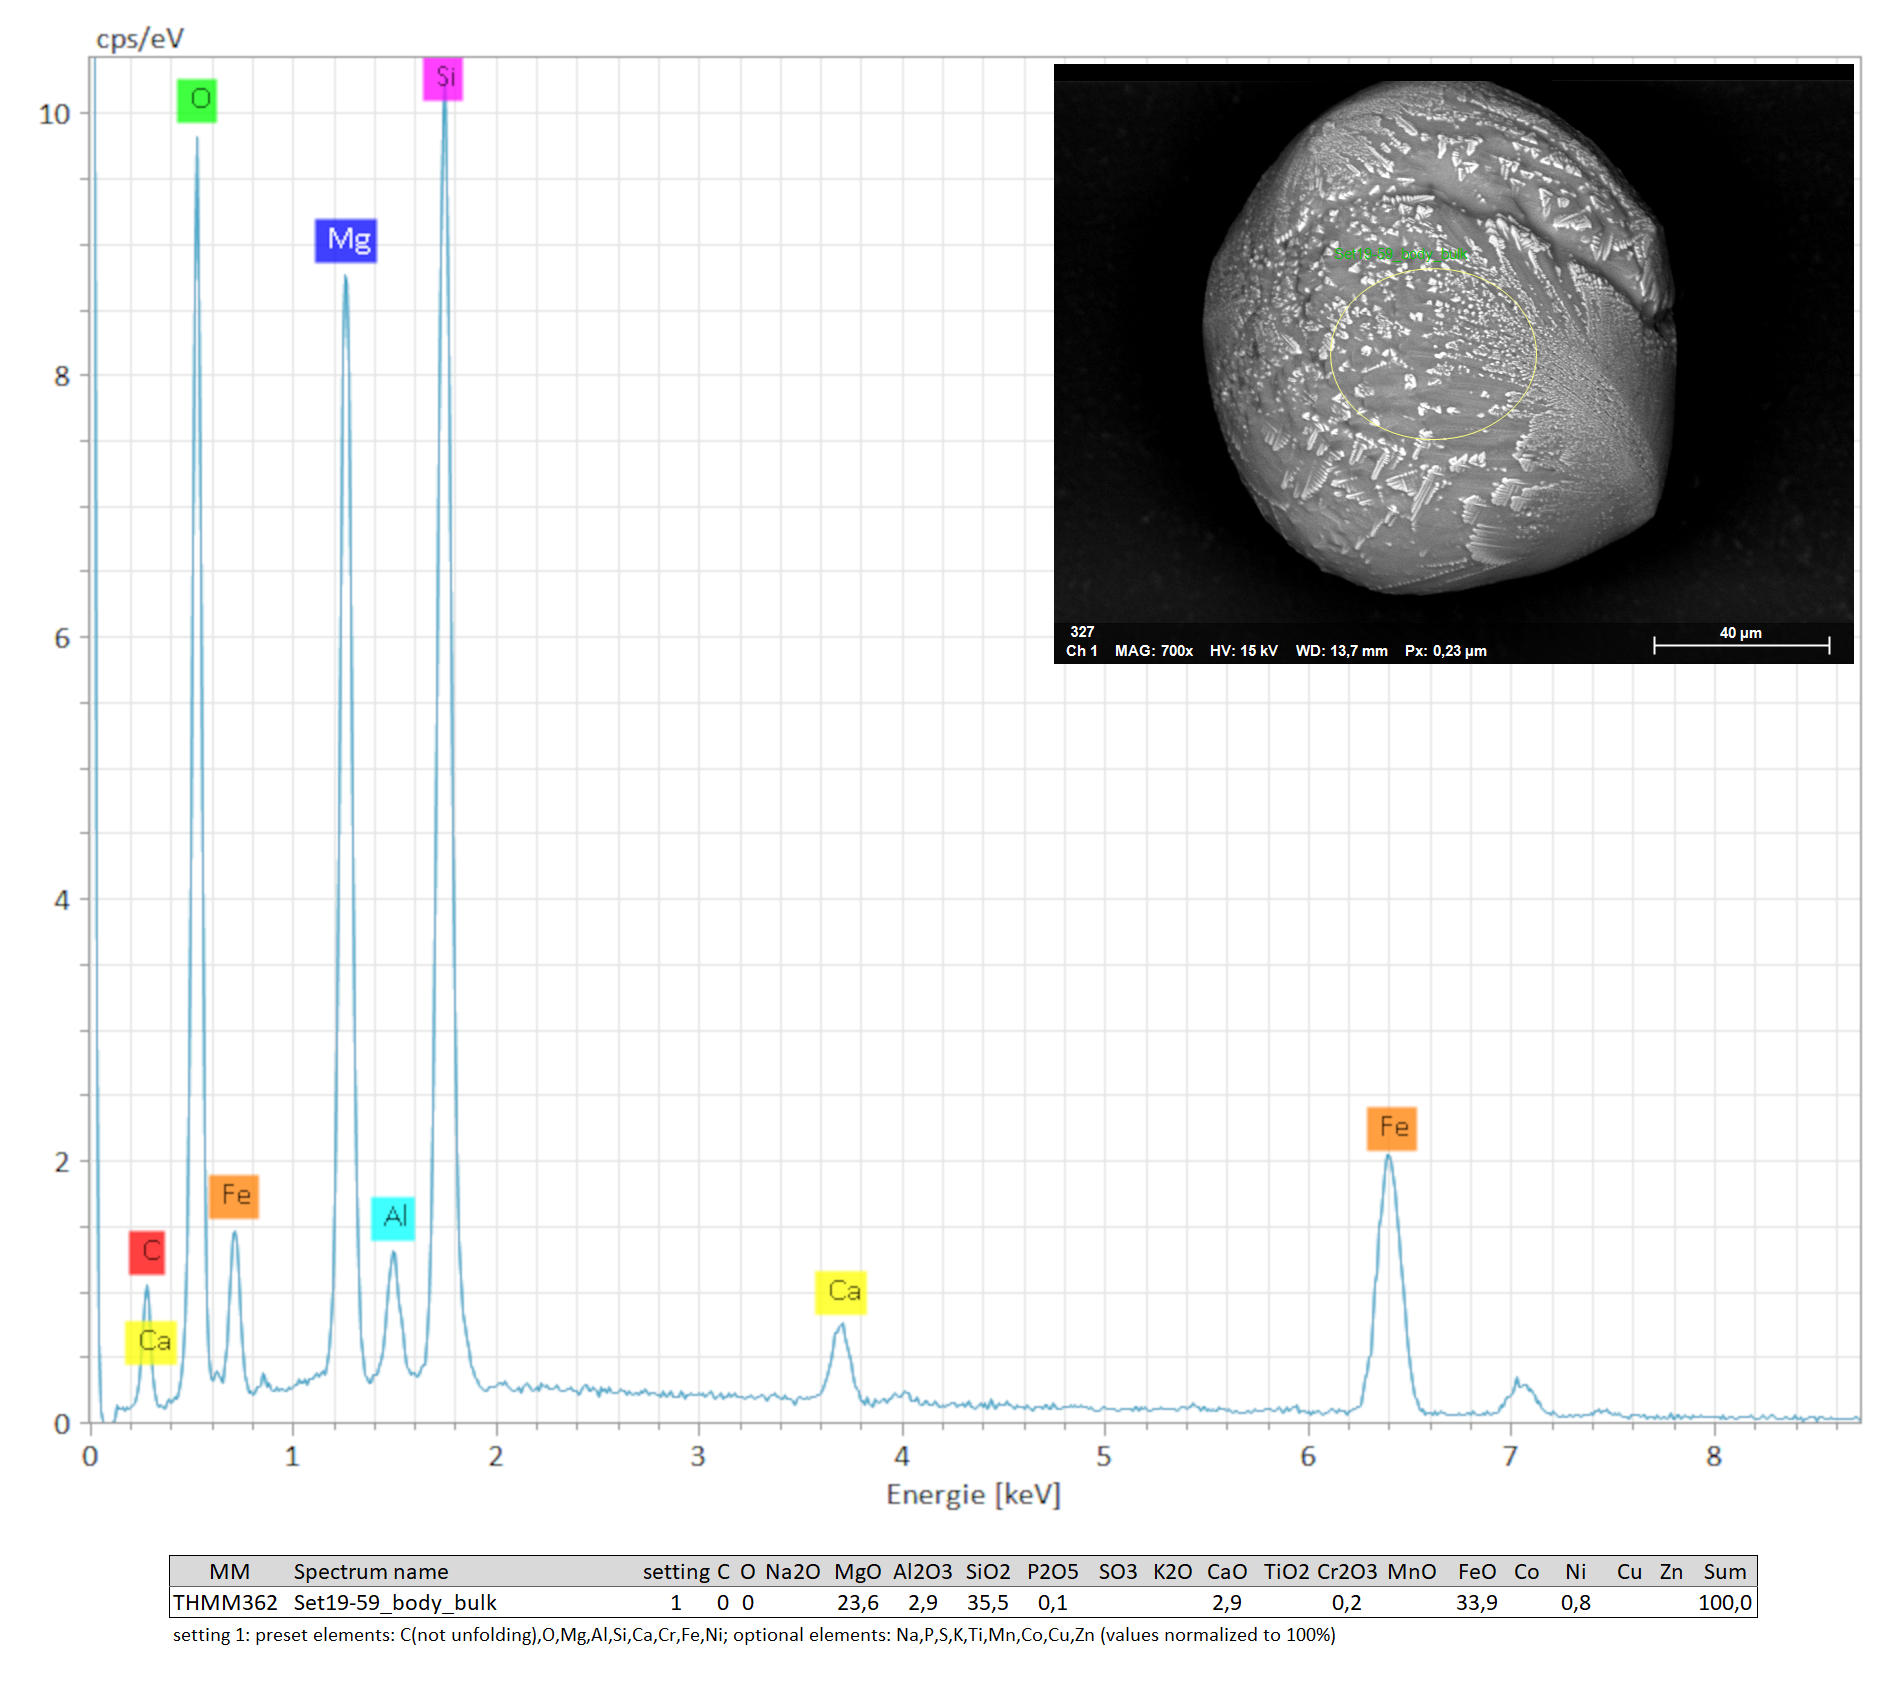Select the SiO2 column header
The image size is (1892, 1698).
[x=988, y=1572]
